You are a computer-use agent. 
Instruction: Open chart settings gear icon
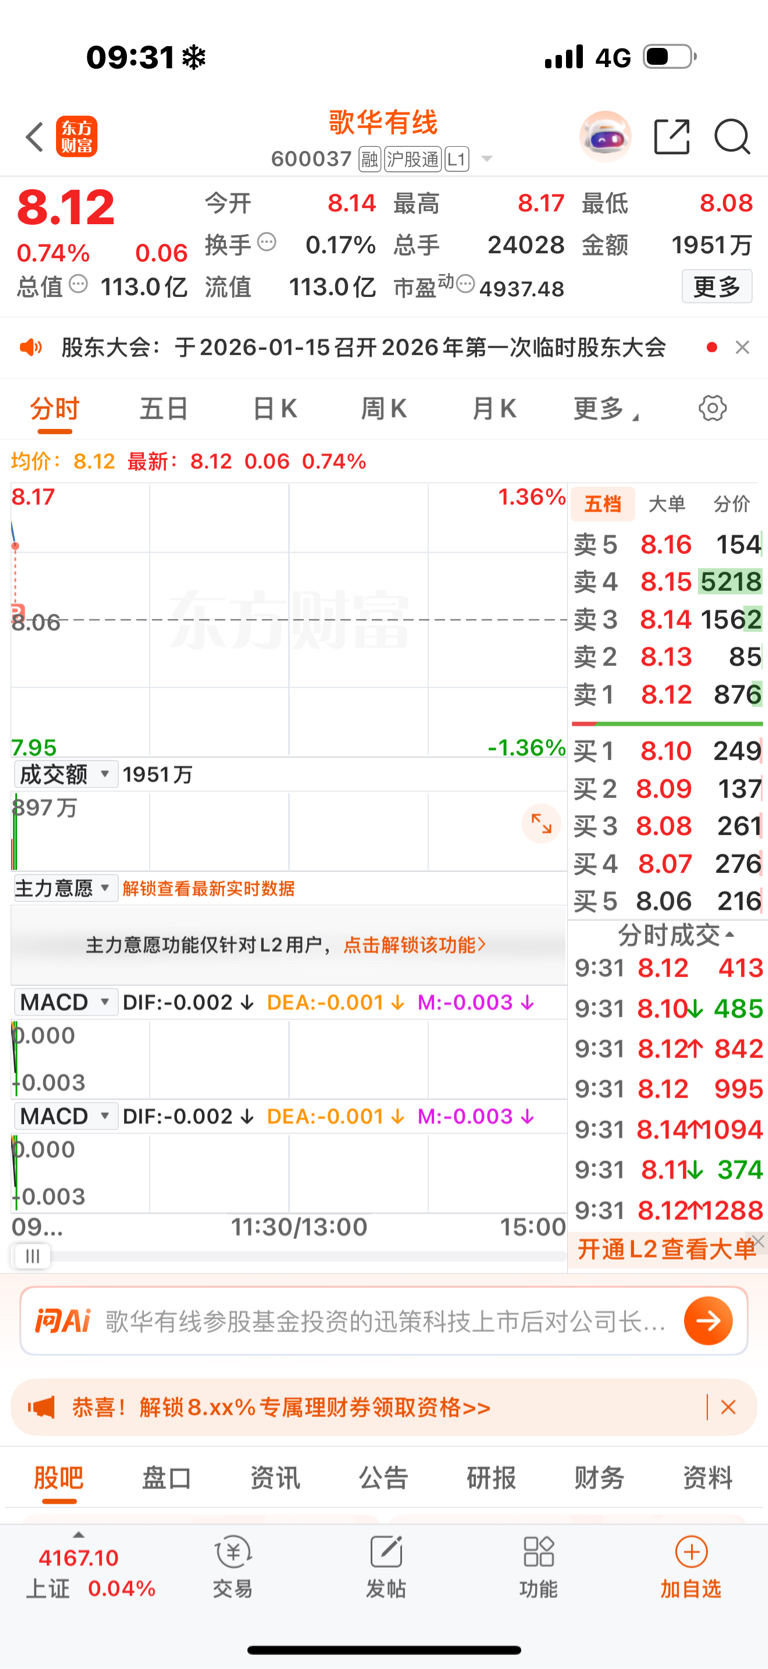point(712,408)
